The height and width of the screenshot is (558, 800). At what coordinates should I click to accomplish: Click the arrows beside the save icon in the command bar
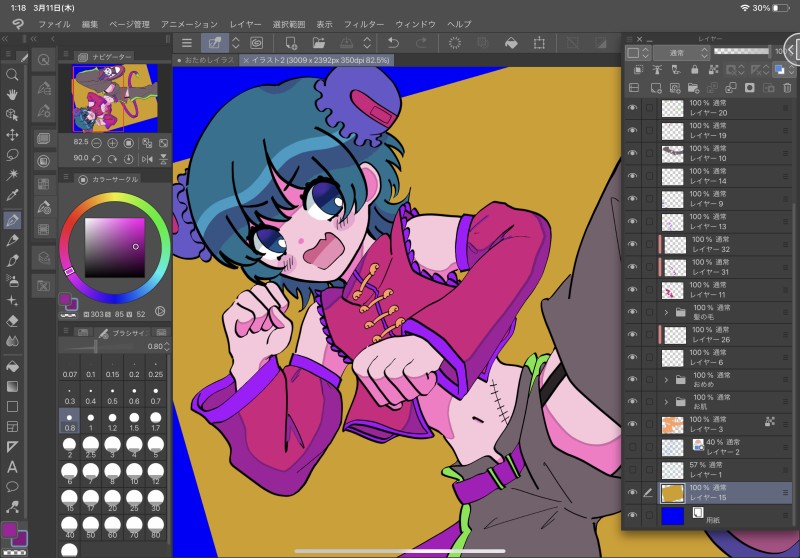point(367,43)
